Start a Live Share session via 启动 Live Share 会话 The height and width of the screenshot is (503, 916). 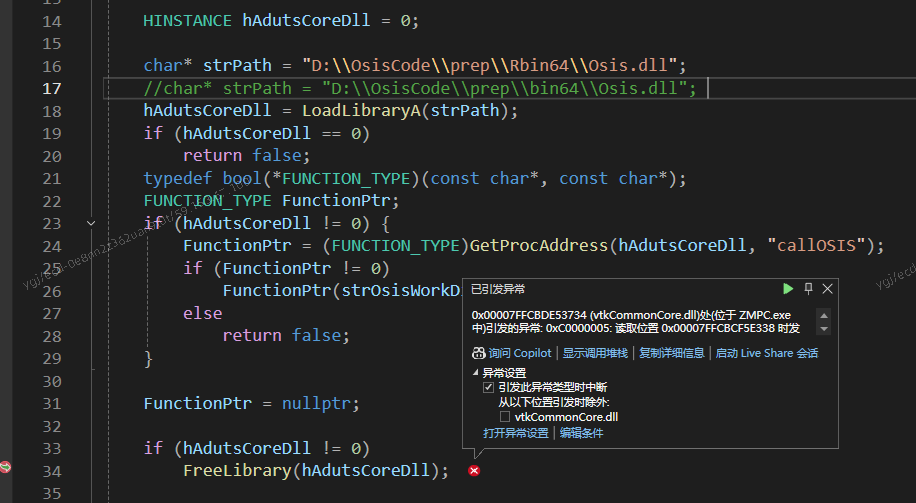click(766, 353)
